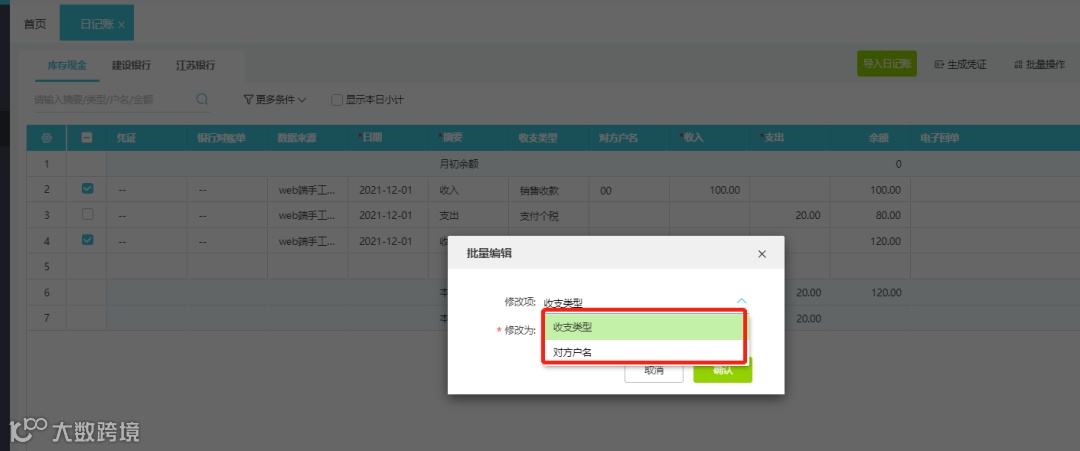Viewport: 1080px width, 451px height.
Task: Click the green 确认 button
Action: 723,370
